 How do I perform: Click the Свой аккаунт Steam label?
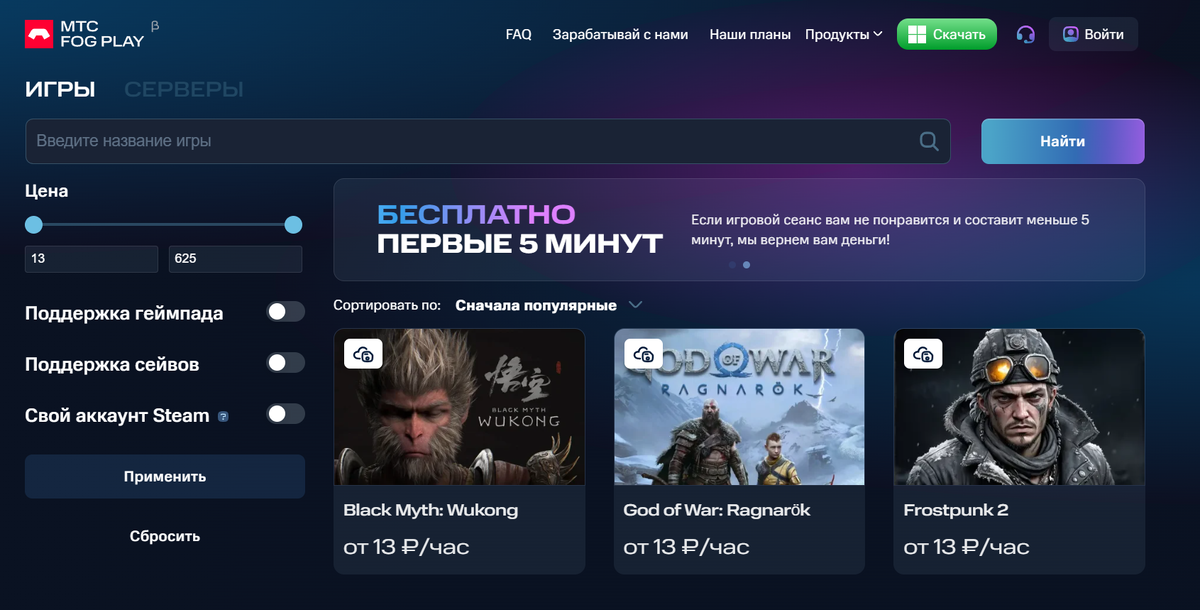click(x=117, y=415)
